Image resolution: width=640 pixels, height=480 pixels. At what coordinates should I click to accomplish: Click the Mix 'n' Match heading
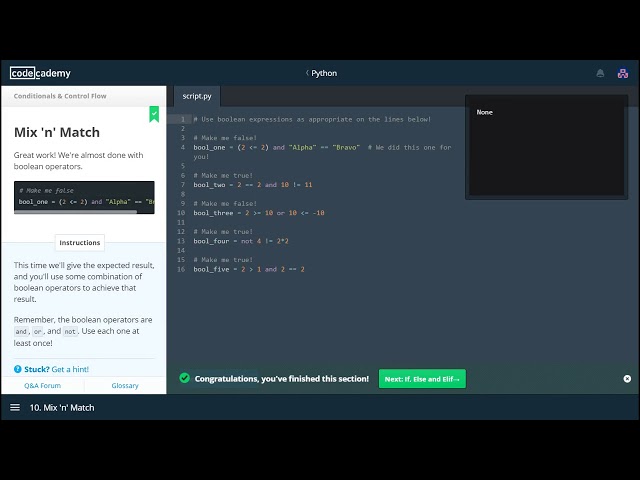click(57, 132)
